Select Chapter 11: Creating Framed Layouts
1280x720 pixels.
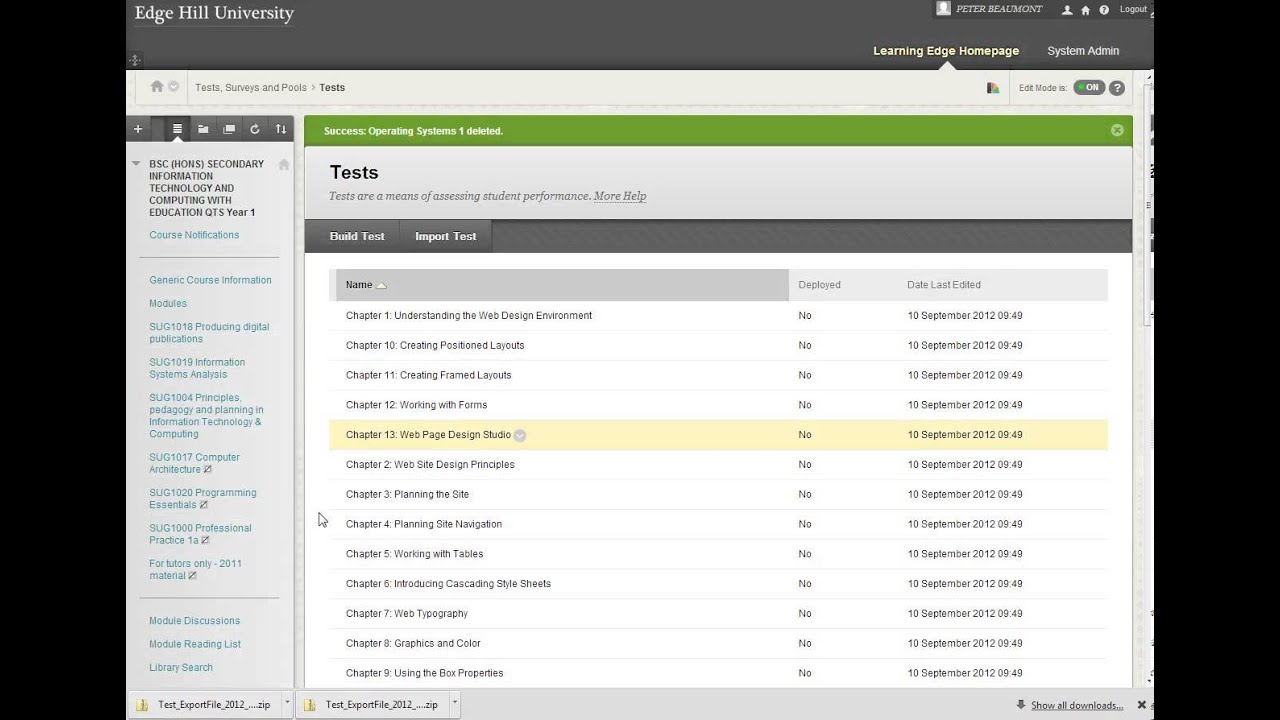point(429,375)
